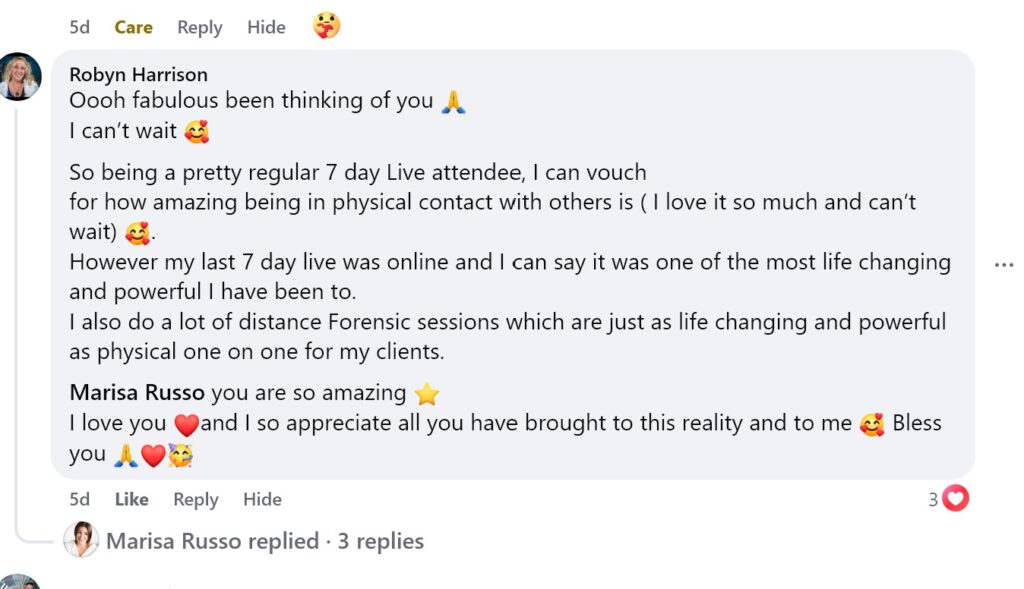Reply to Robyn Harrison's comment
Screen dimensions: 1024x589
(195, 499)
